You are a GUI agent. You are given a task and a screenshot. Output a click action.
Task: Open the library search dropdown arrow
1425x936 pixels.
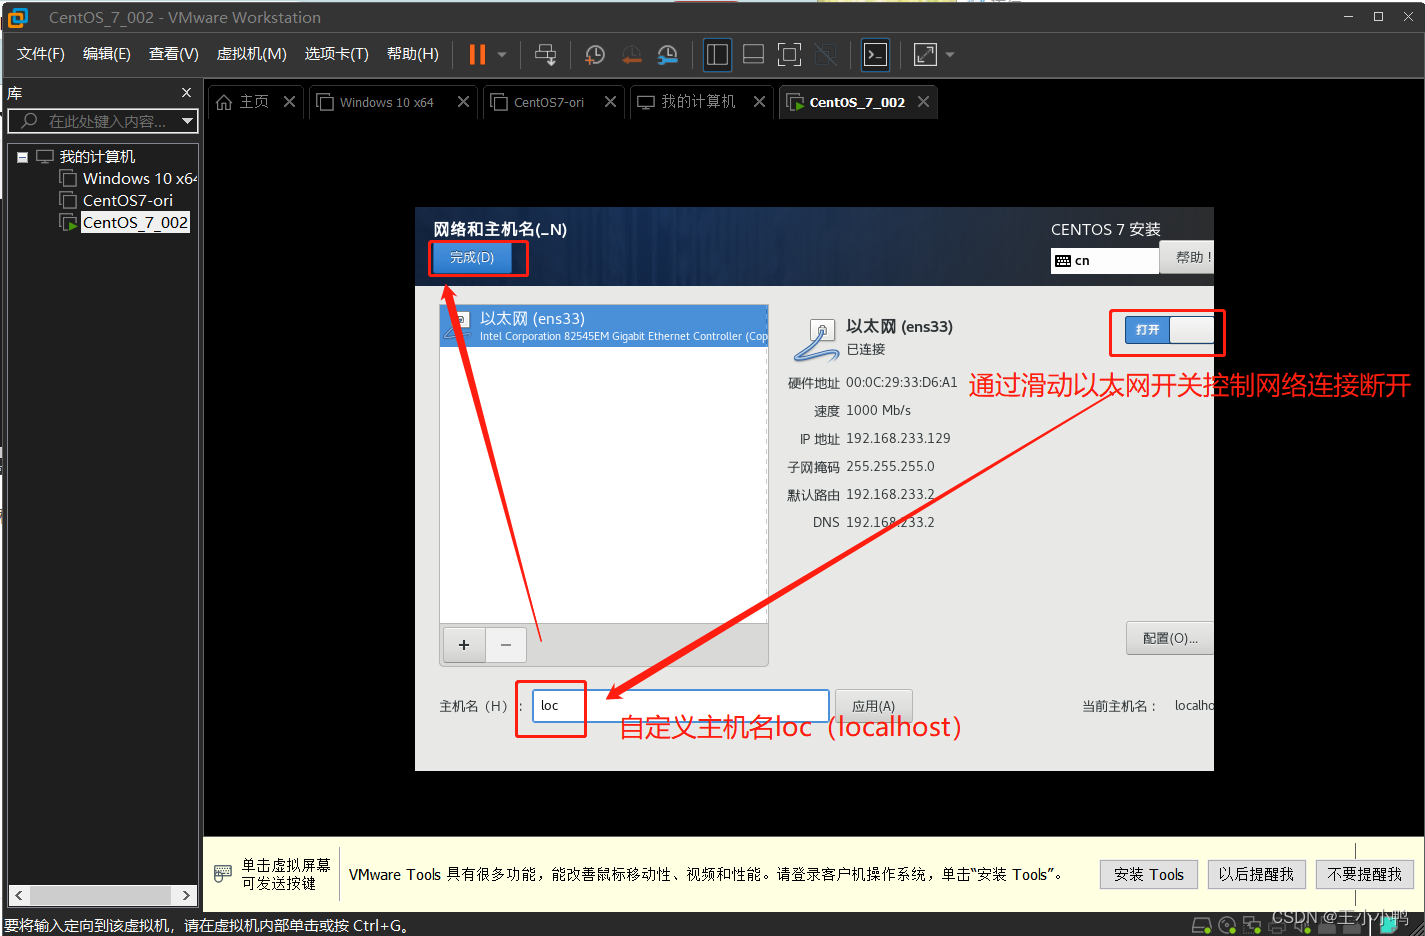click(187, 121)
